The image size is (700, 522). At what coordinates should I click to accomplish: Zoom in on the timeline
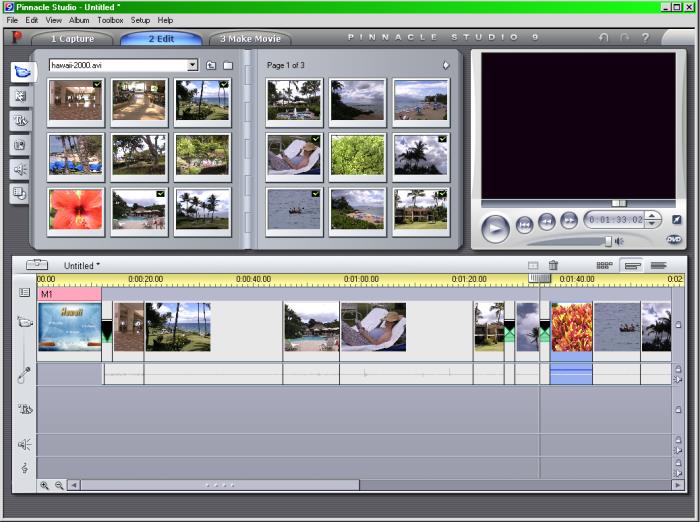point(44,485)
